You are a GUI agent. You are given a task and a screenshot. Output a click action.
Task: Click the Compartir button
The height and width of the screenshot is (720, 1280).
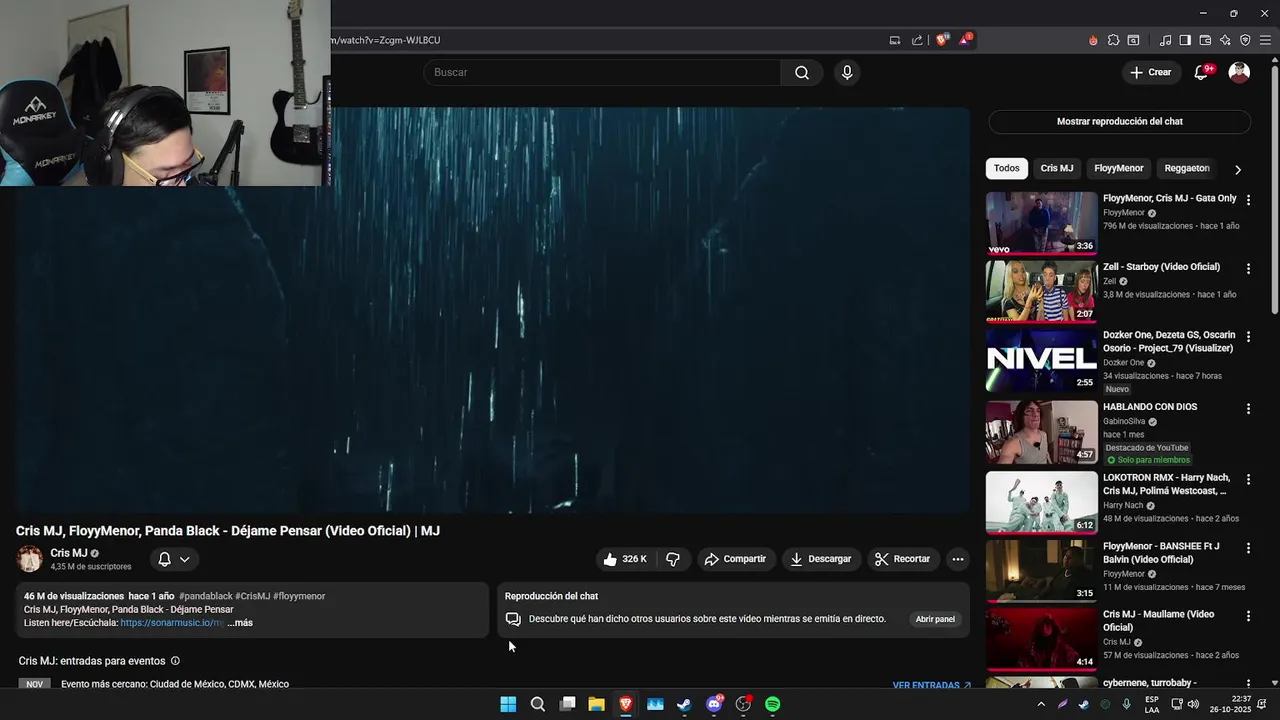(735, 559)
